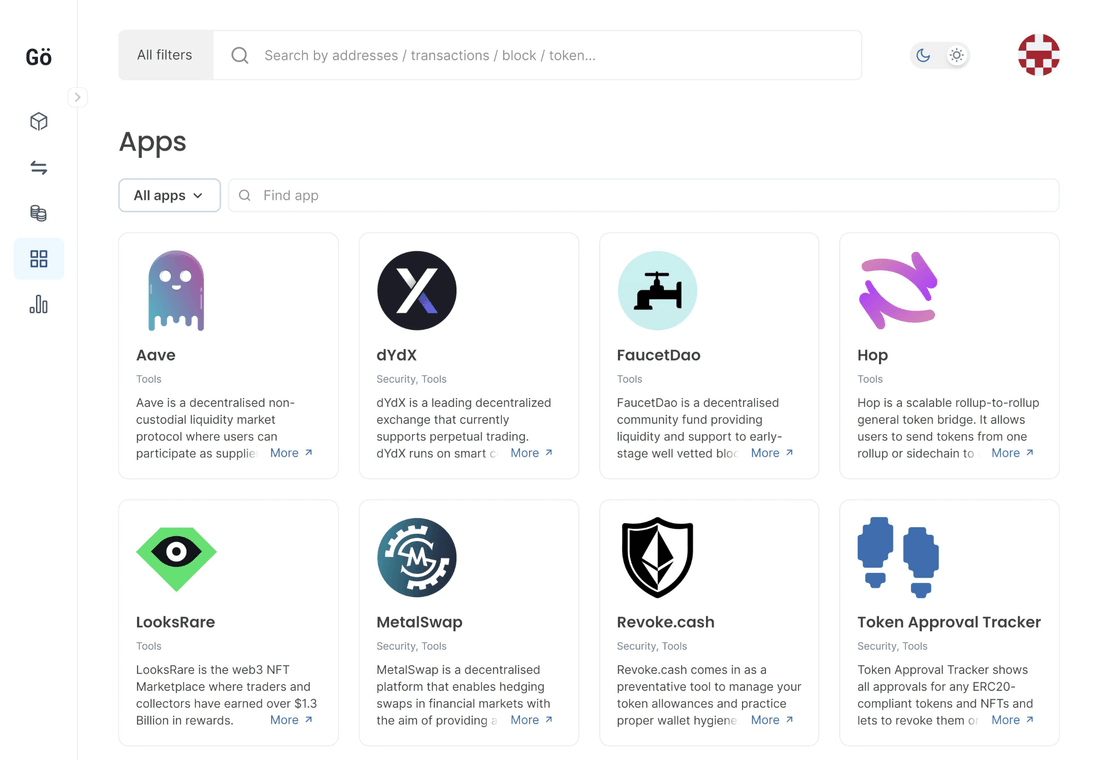
Task: Expand the sidebar with the chevron arrow
Action: tap(77, 98)
